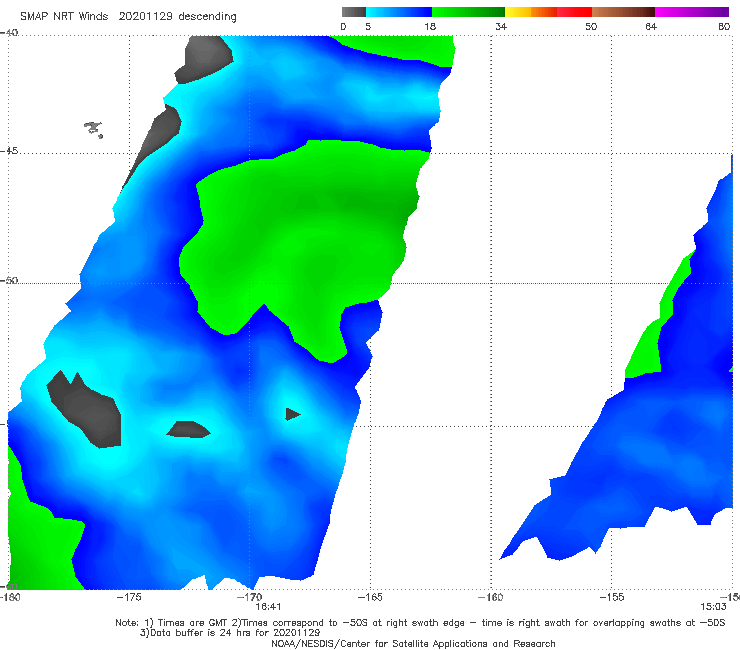Click the longitude label '-155'
Image resolution: width=740 pixels, height=650 pixels.
[612, 597]
